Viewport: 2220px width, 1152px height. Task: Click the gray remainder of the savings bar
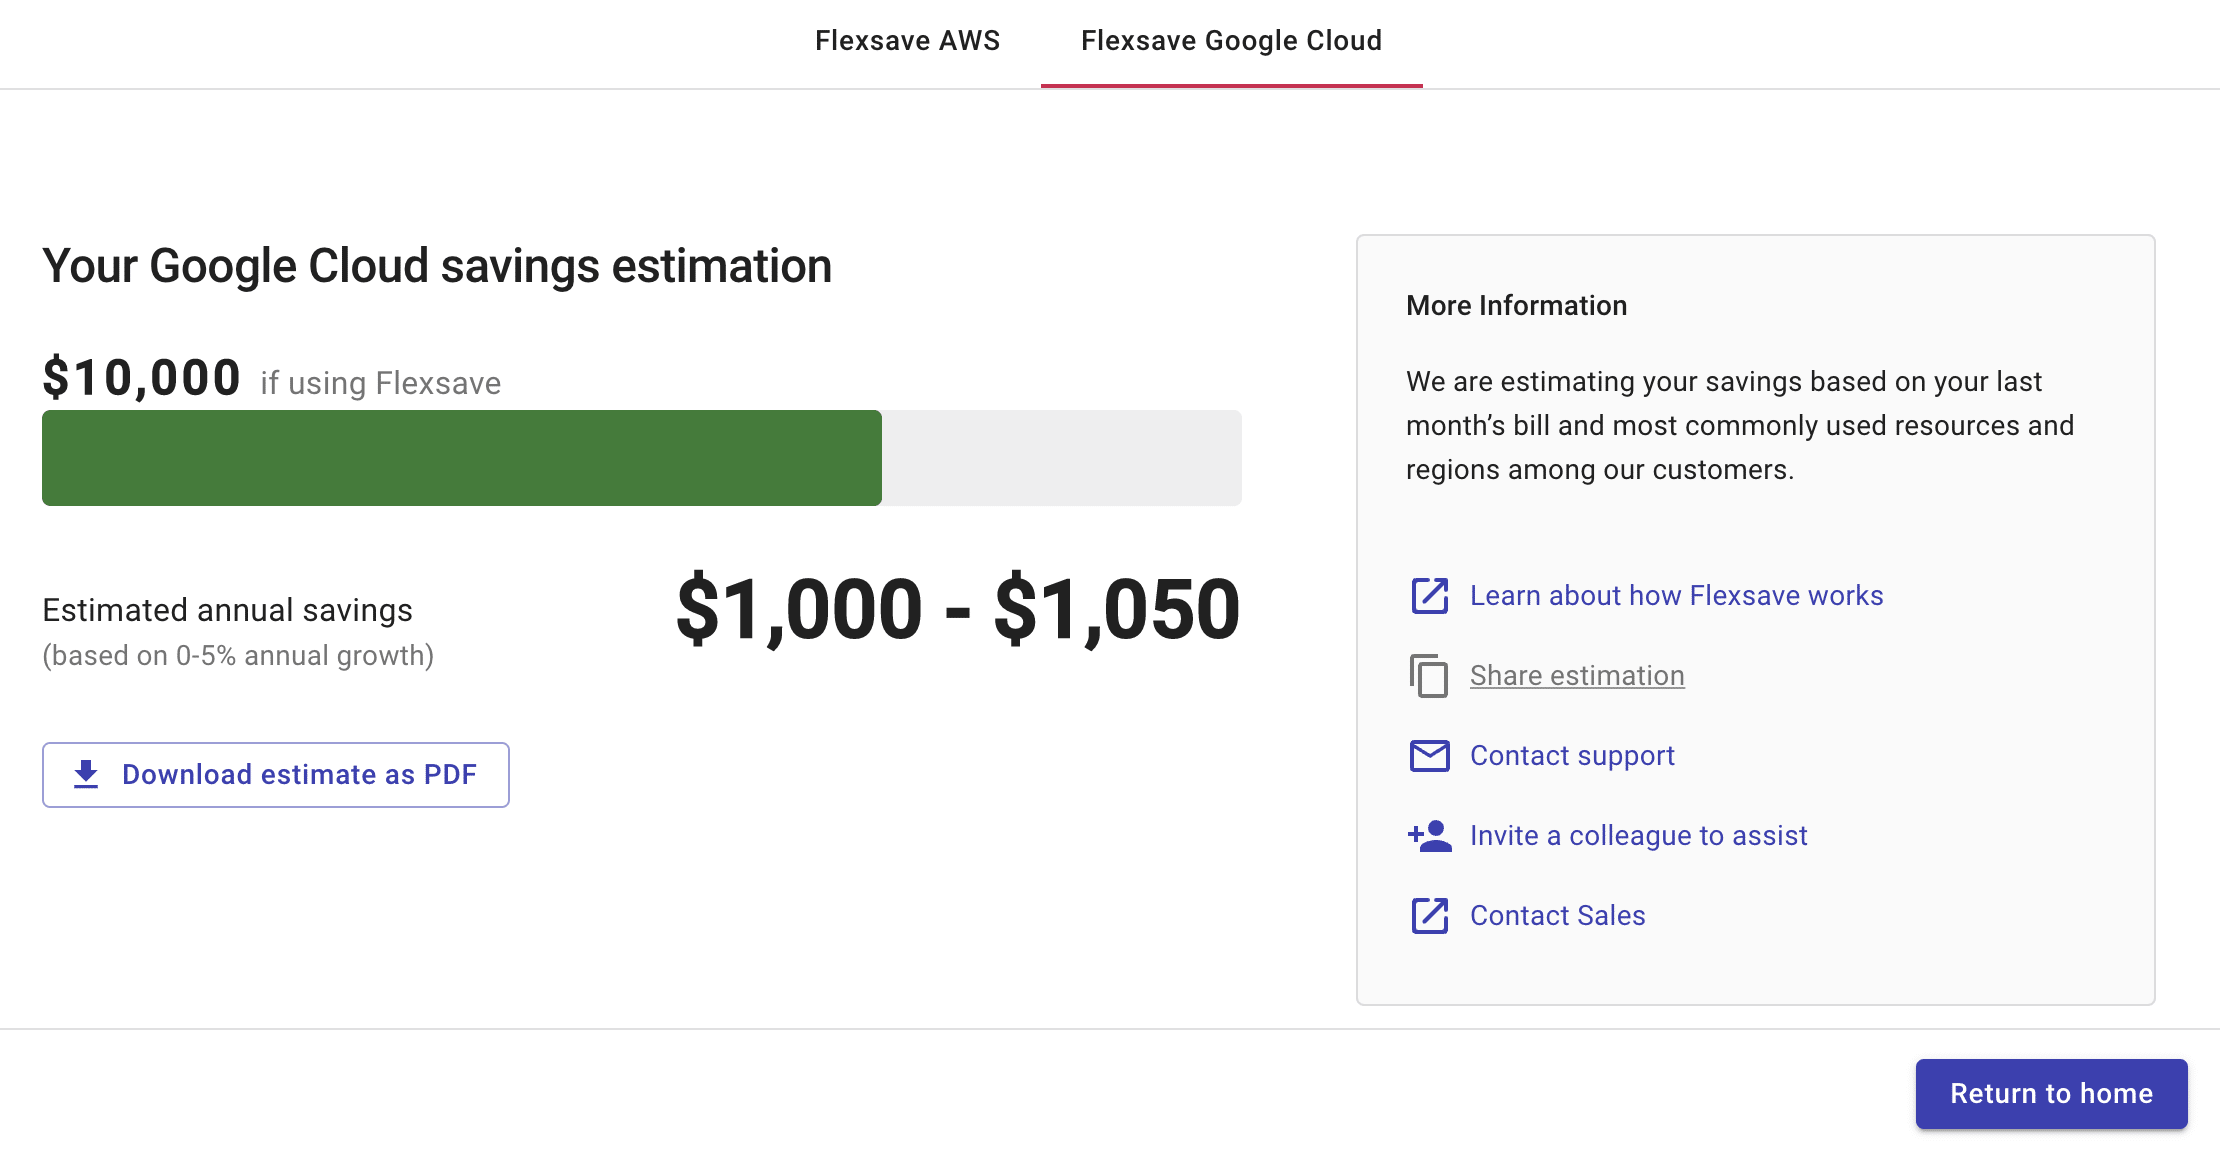coord(1061,458)
